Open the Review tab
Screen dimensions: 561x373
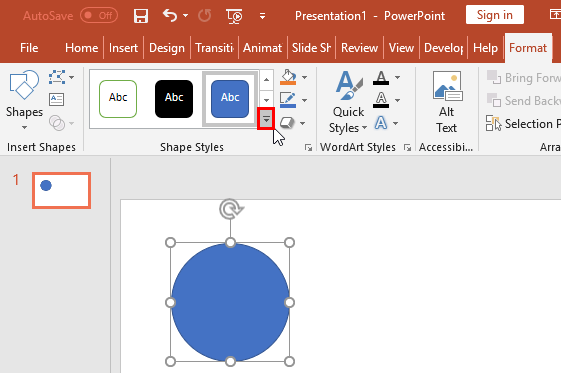click(x=359, y=48)
